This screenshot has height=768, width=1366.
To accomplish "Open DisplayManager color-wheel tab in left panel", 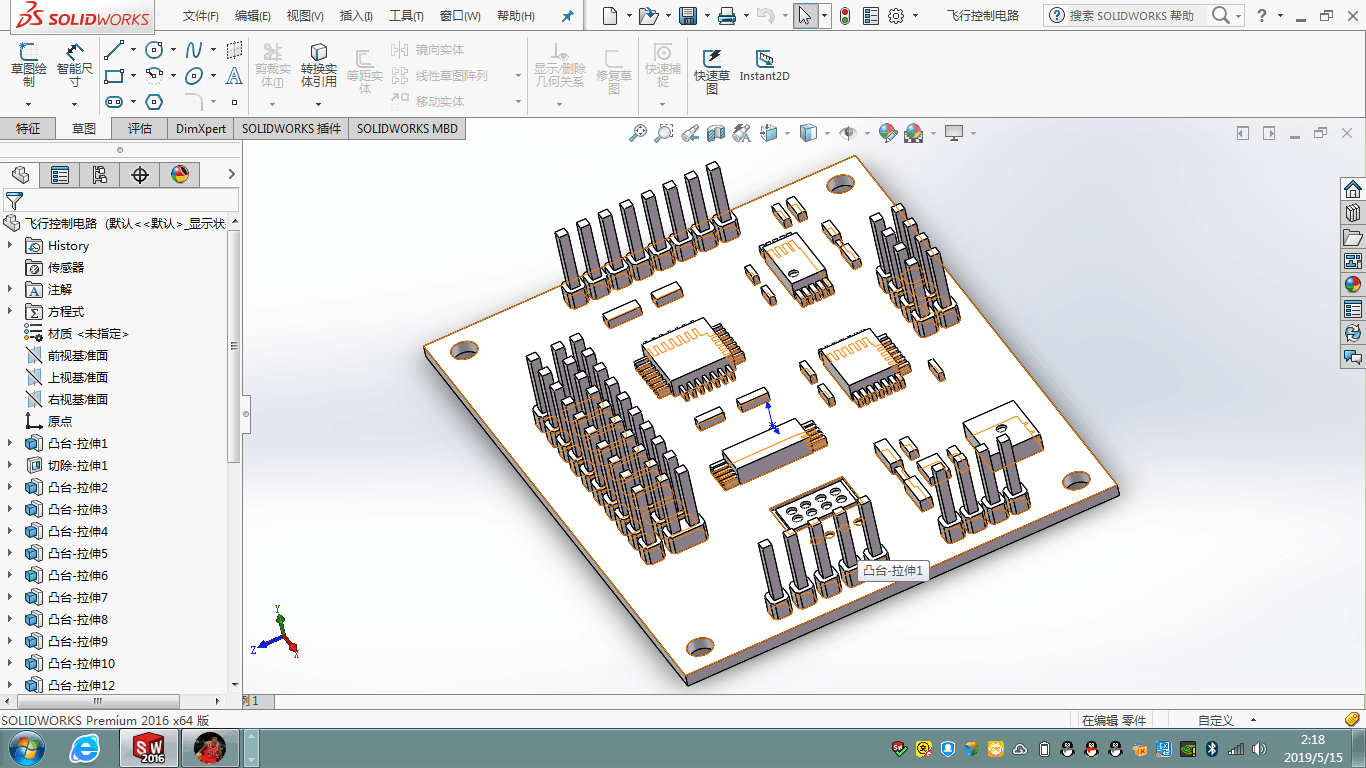I will click(x=180, y=175).
